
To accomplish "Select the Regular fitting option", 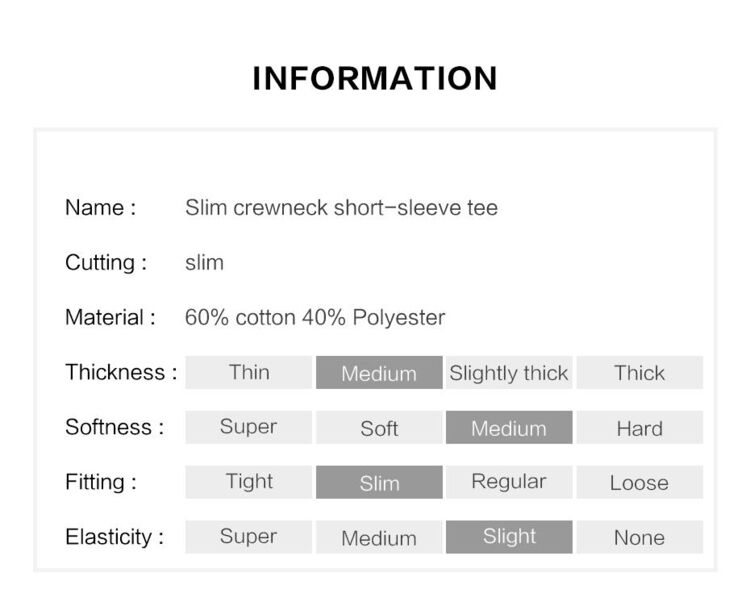I will pos(509,482).
